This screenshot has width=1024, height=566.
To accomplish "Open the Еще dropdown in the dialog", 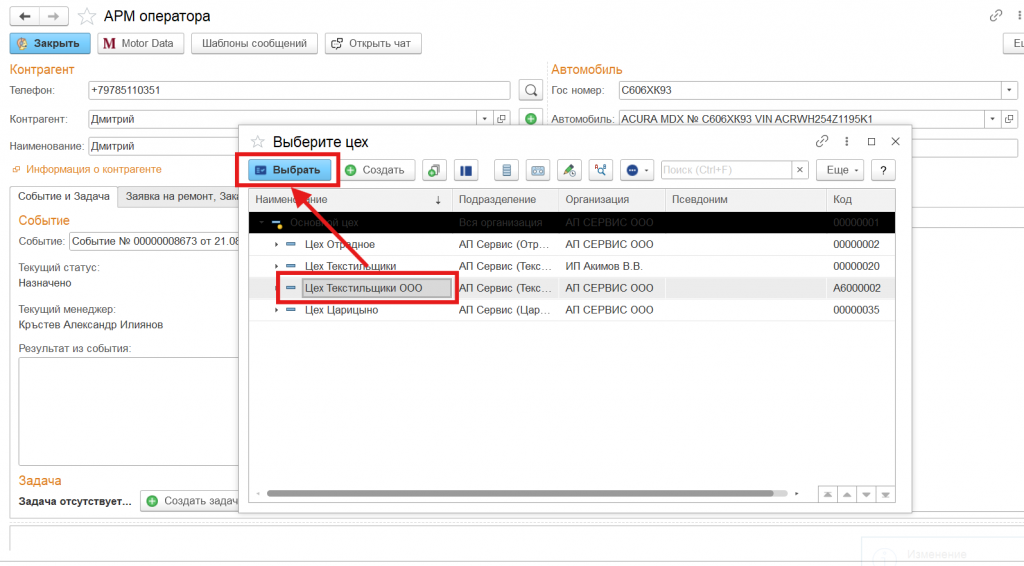I will pyautogui.click(x=839, y=170).
